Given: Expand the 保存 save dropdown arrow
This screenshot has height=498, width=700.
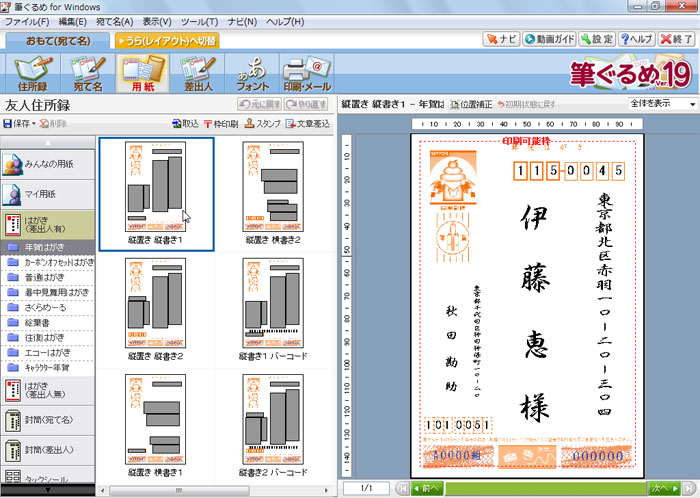Looking at the screenshot, I should pos(34,123).
